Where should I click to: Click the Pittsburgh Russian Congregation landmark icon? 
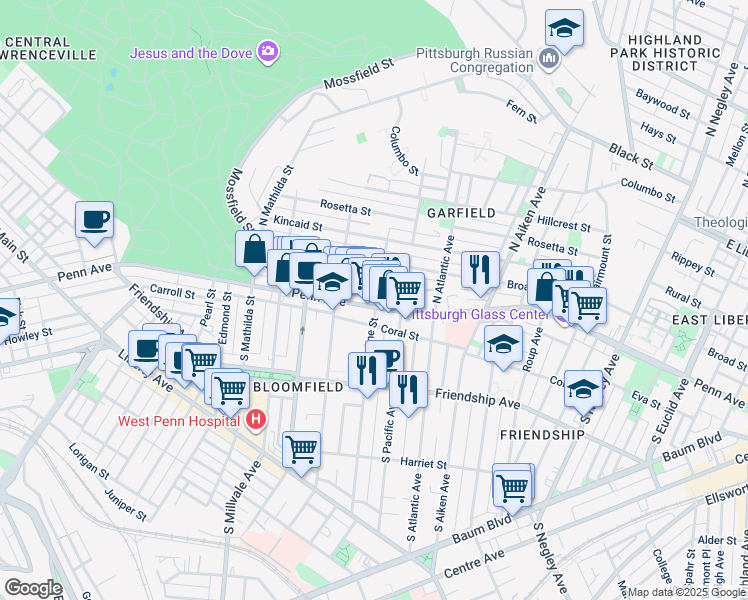pos(548,61)
